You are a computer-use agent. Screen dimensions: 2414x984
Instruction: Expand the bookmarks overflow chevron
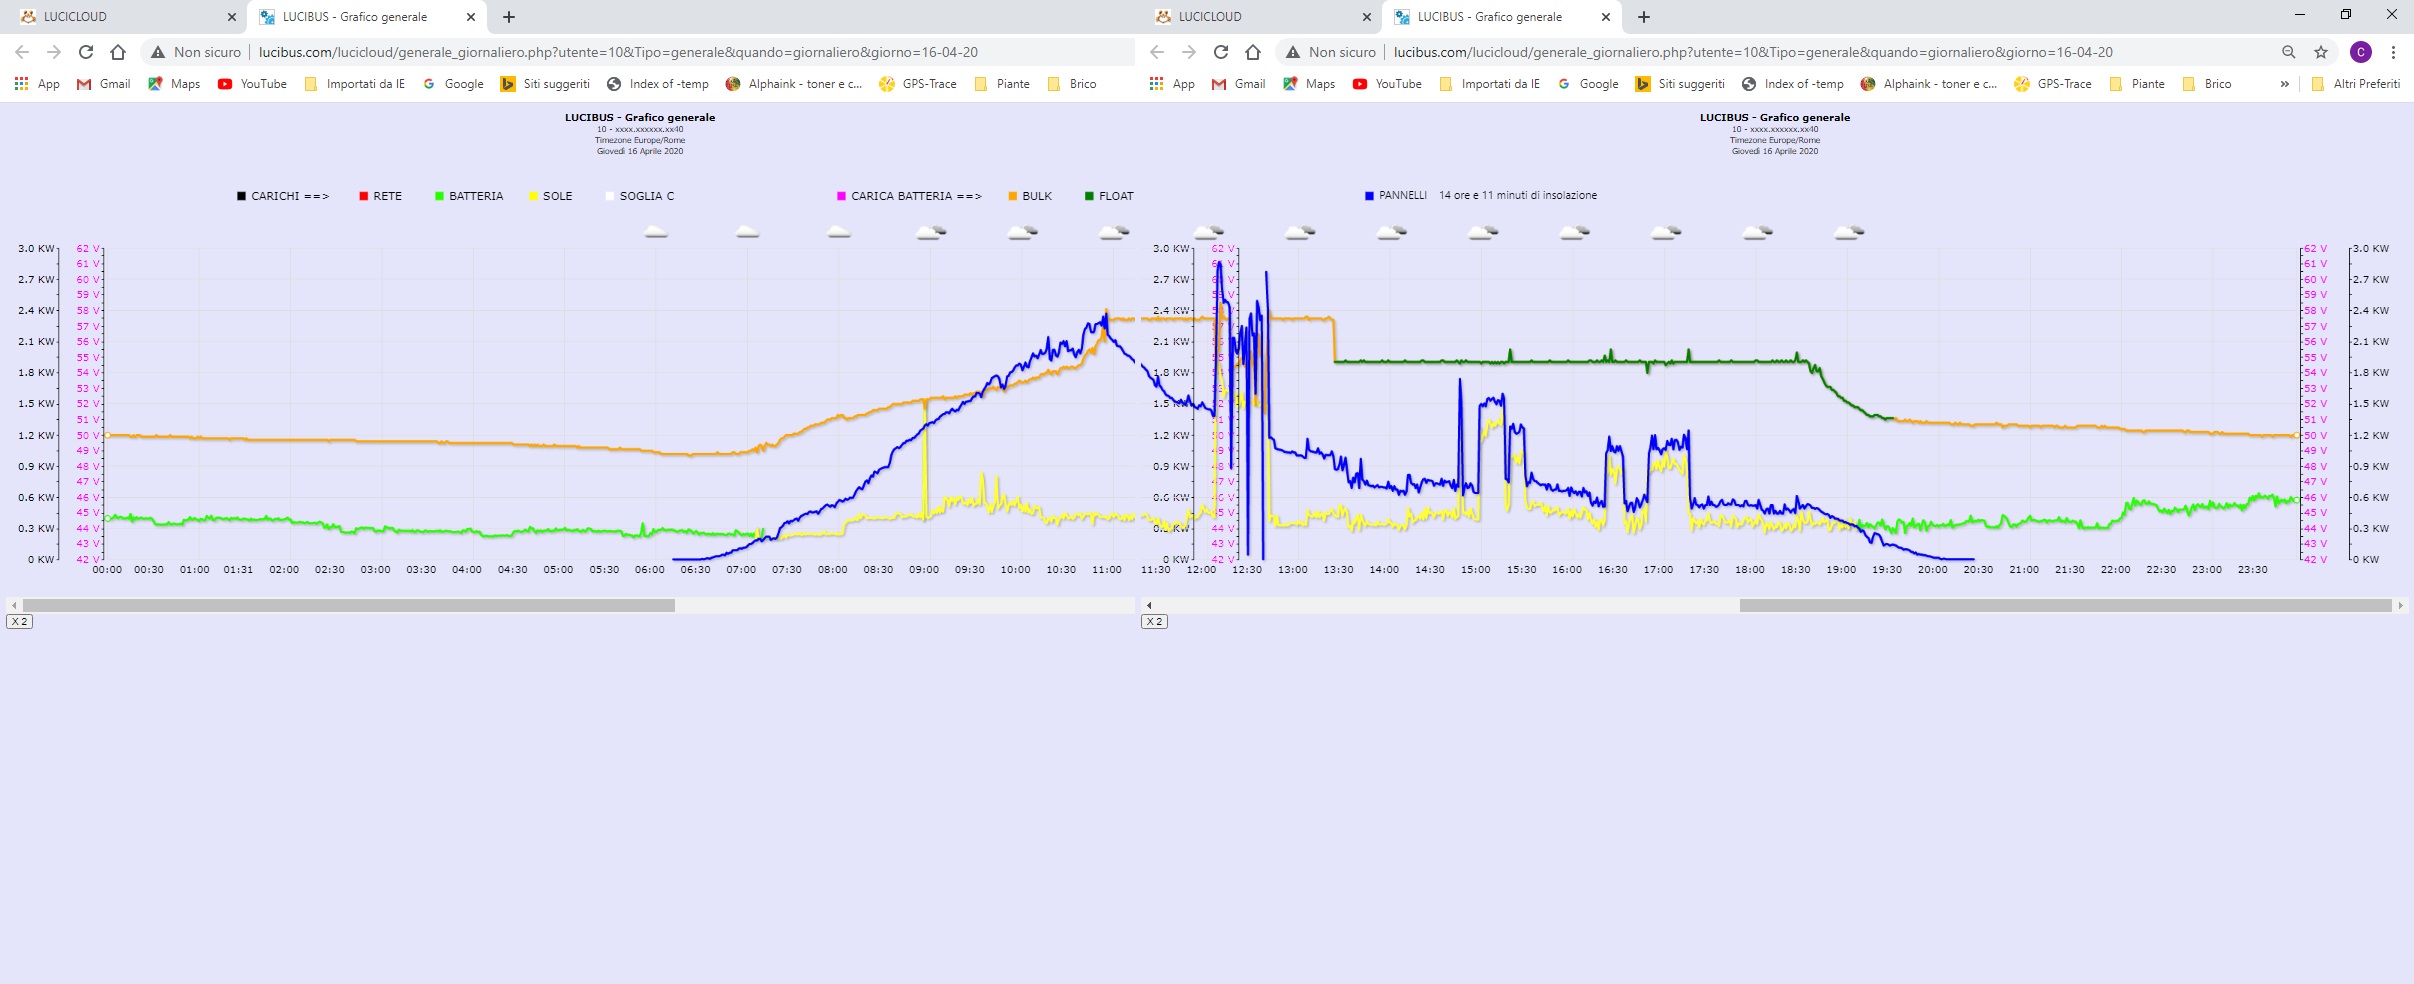(2284, 84)
